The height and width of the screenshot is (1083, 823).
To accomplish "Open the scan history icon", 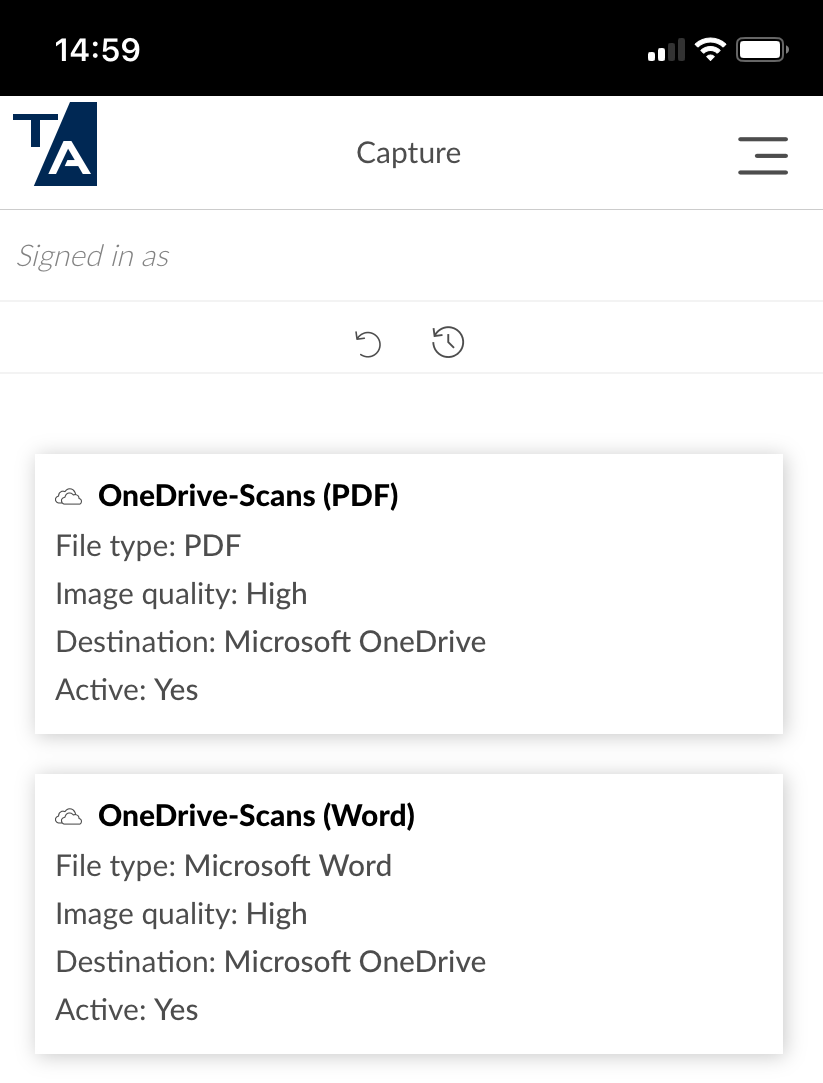I will pos(447,341).
